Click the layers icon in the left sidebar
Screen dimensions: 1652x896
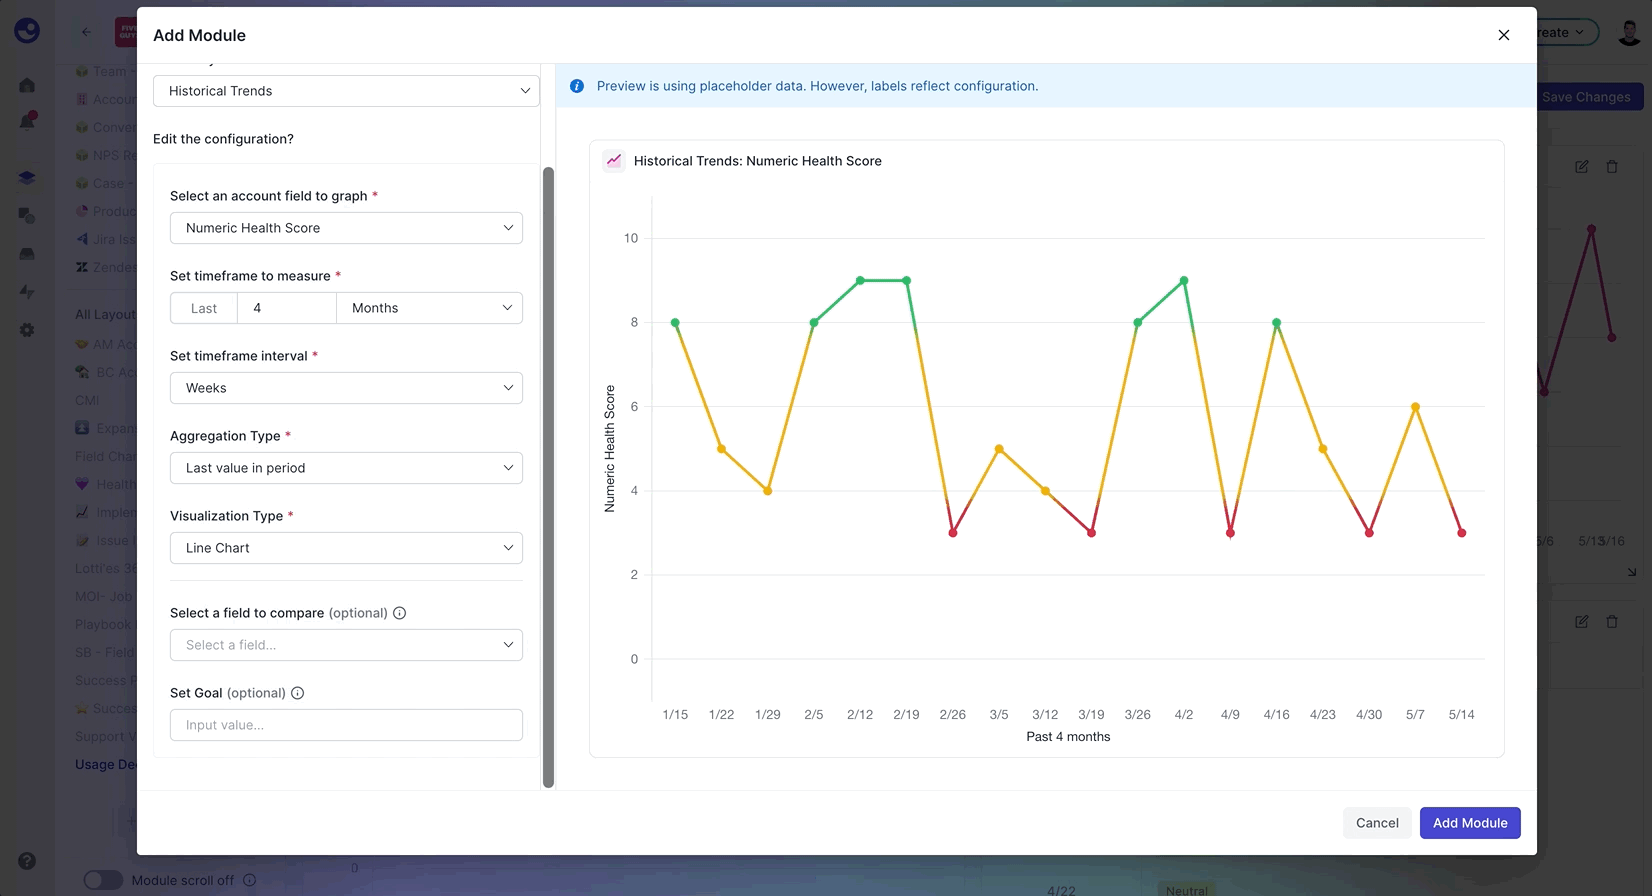(x=27, y=178)
